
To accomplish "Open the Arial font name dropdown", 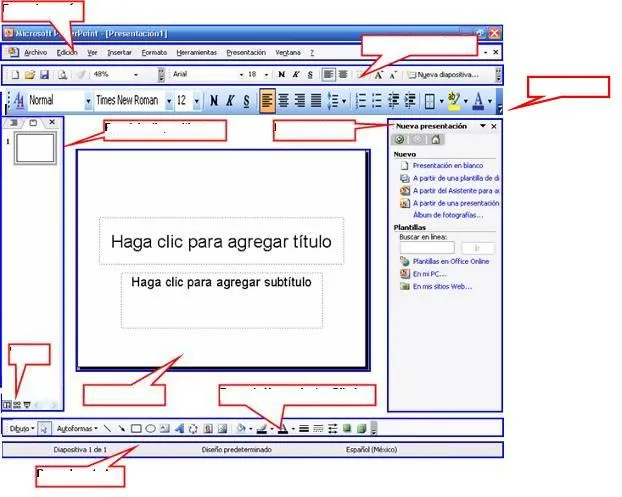I will pyautogui.click(x=241, y=75).
